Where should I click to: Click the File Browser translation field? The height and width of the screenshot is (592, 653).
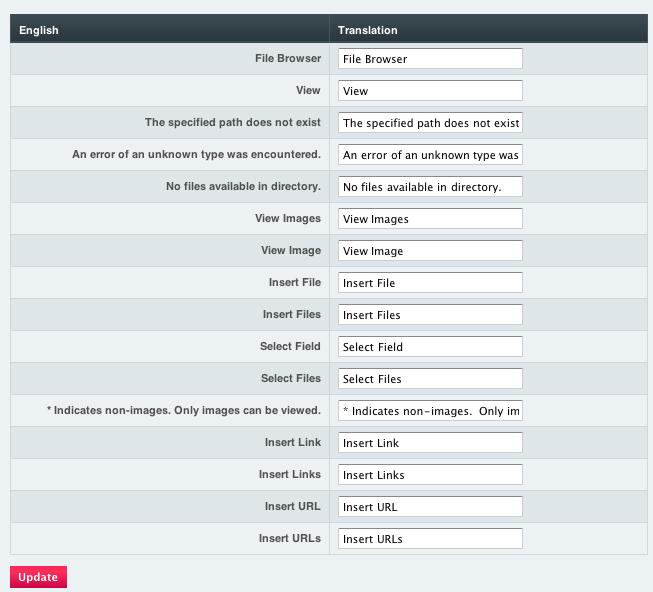tap(430, 59)
